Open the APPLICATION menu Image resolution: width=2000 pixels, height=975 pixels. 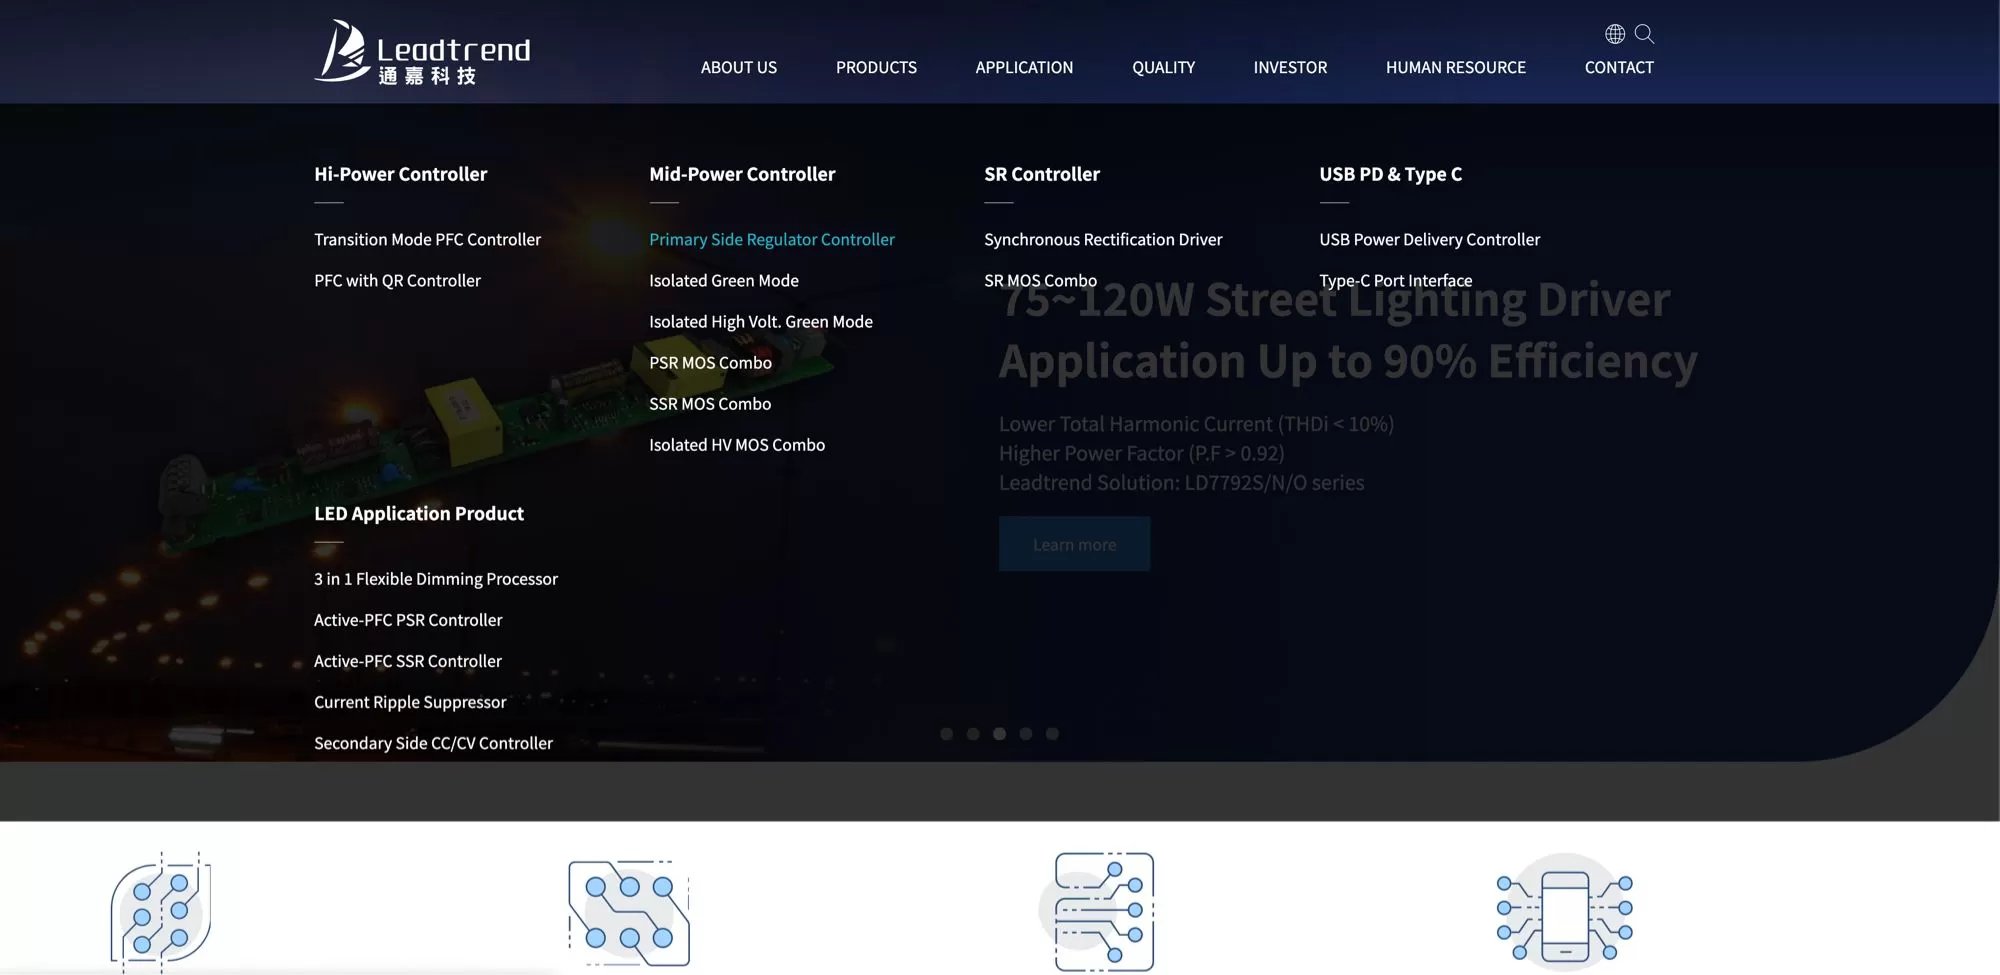click(x=1024, y=67)
